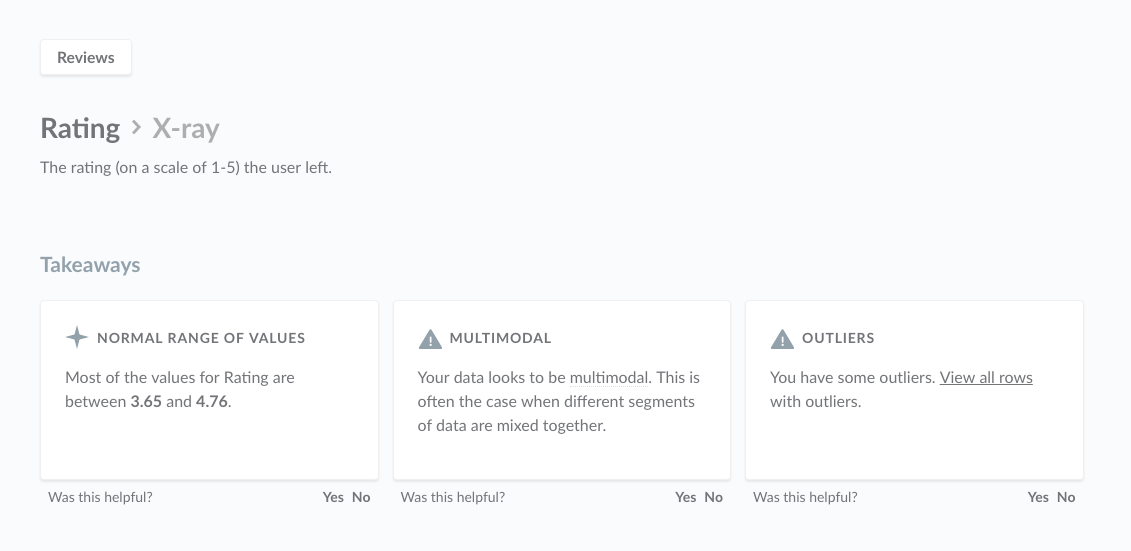Click the Outliers card heading
The width and height of the screenshot is (1131, 551).
838,338
